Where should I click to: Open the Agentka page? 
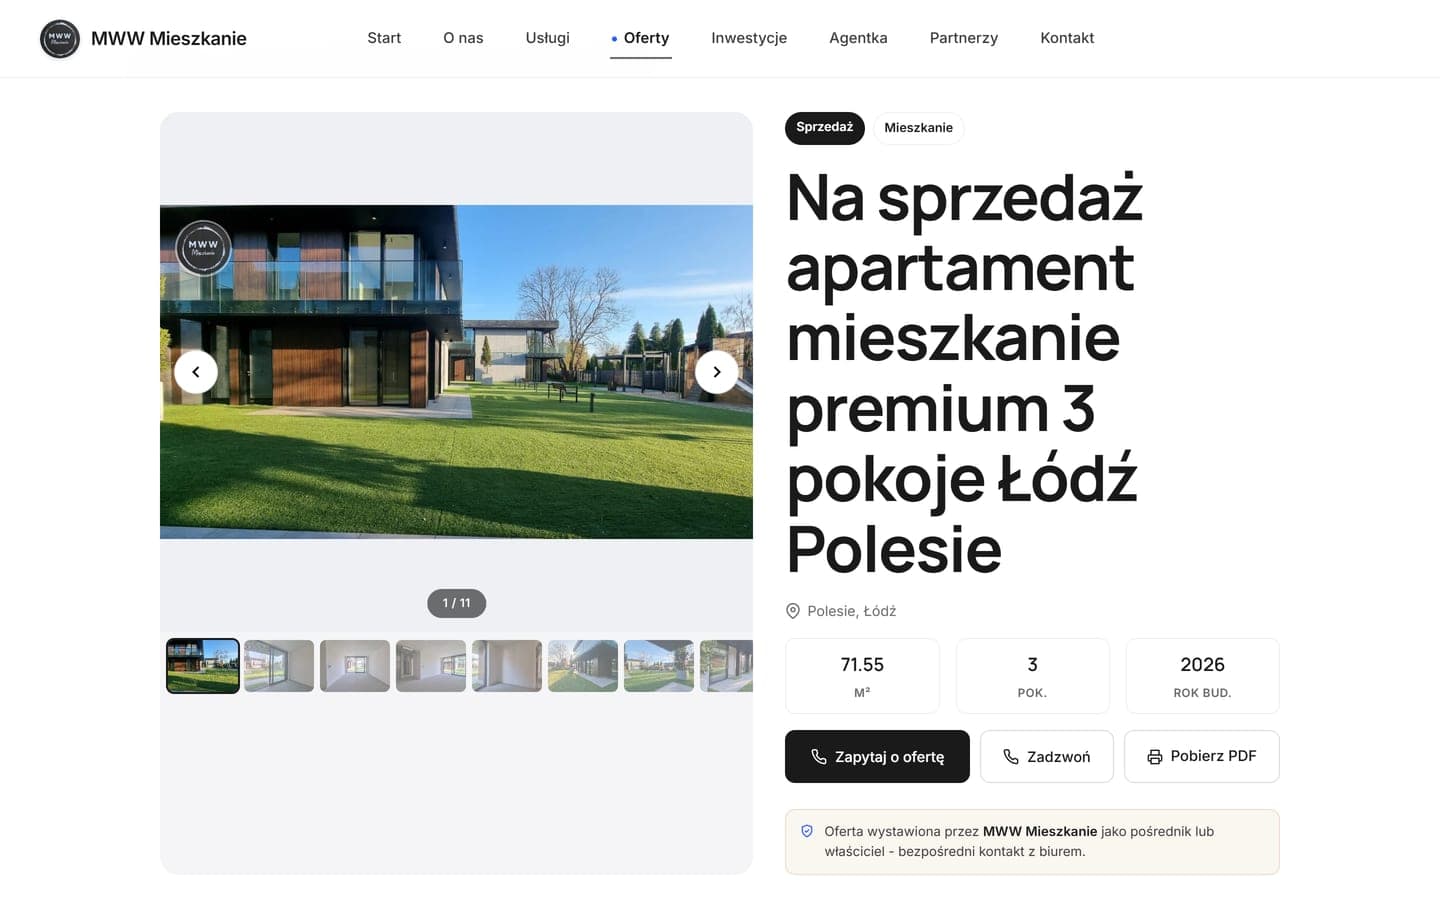tap(858, 38)
